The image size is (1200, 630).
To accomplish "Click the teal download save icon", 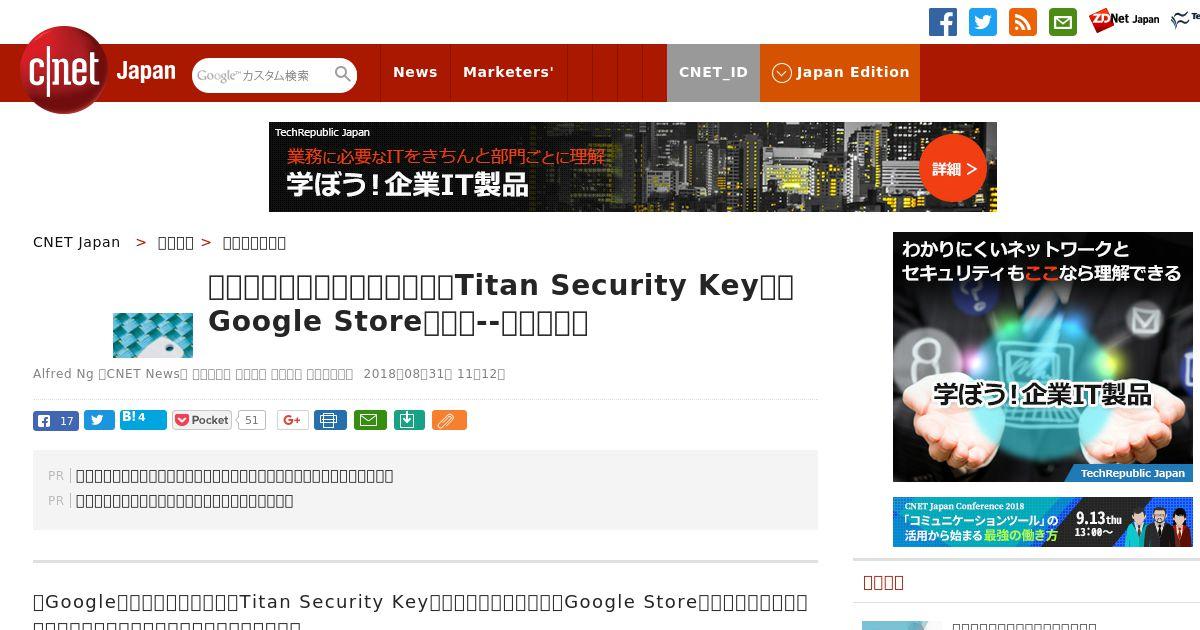I will point(408,420).
